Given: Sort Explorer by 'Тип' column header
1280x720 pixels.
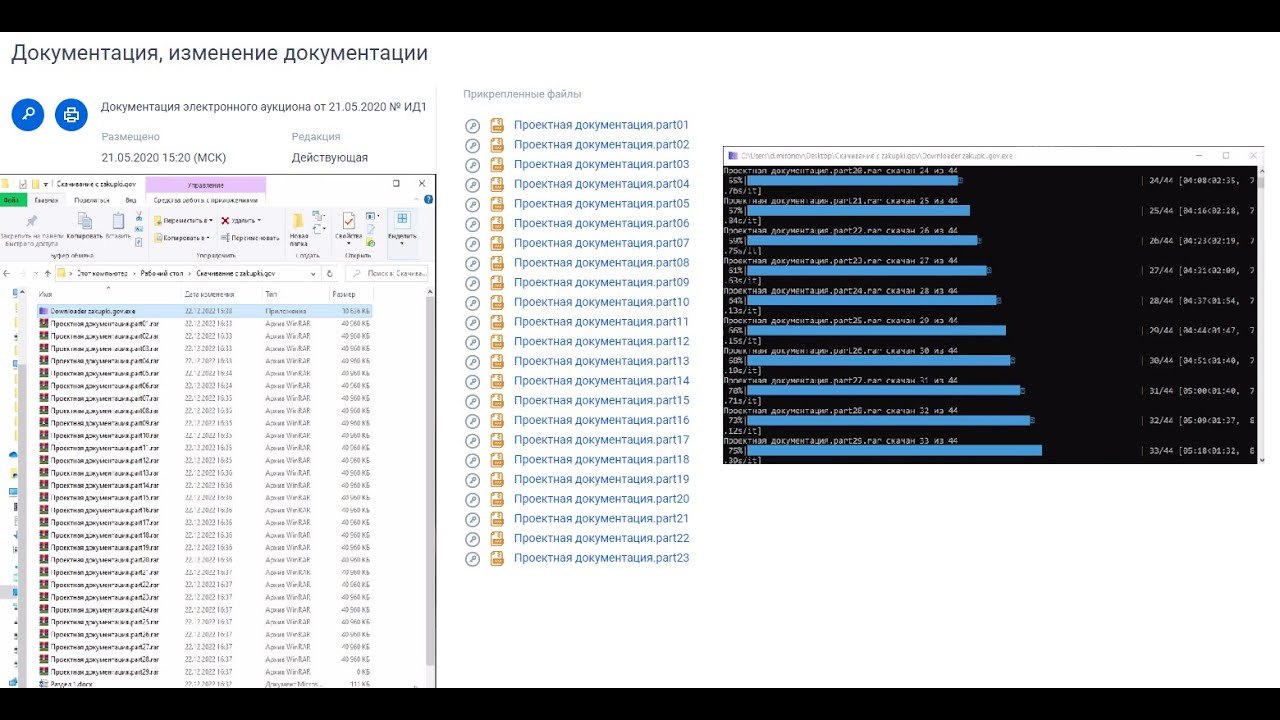Looking at the screenshot, I should pos(295,295).
